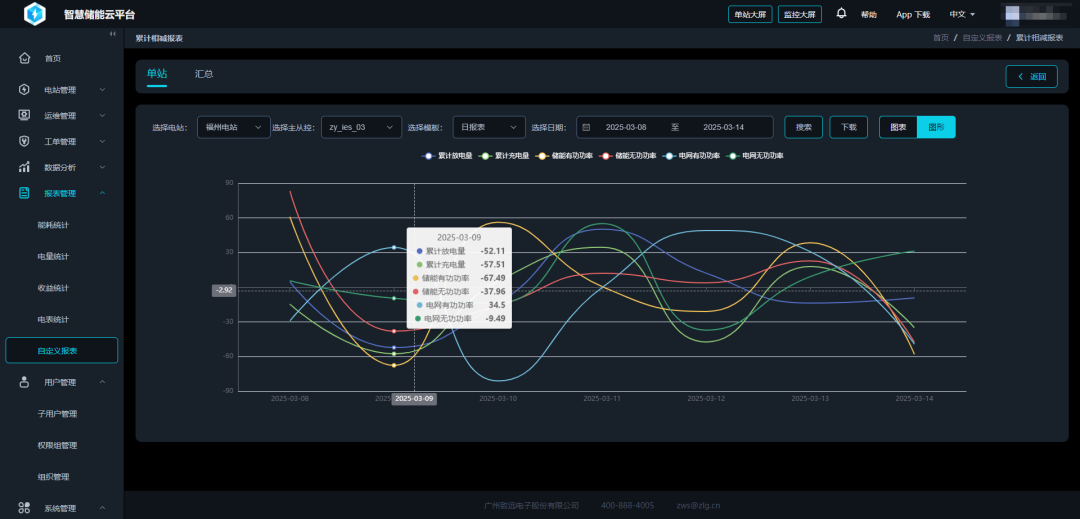Image resolution: width=1080 pixels, height=519 pixels.
Task: Click the 电站管理 lightning icon
Action: point(25,89)
